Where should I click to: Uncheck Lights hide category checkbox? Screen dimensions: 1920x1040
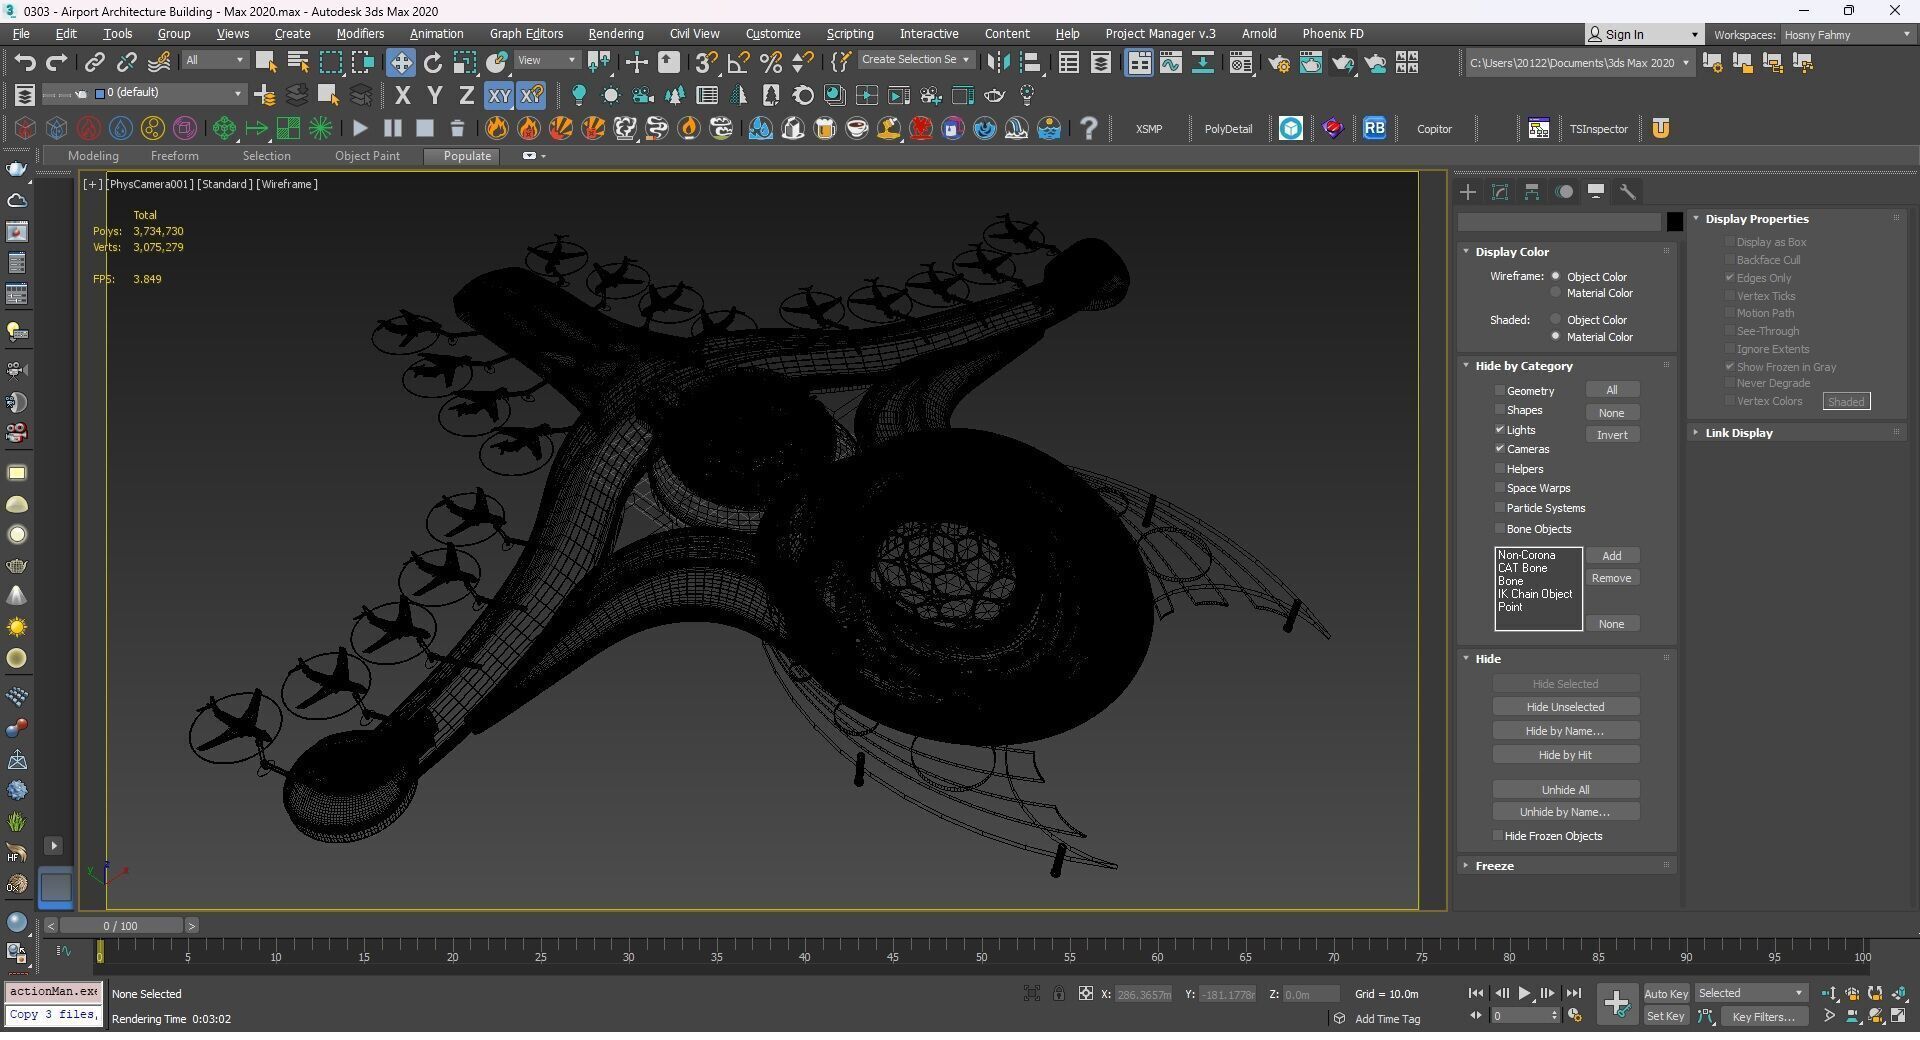tap(1500, 430)
